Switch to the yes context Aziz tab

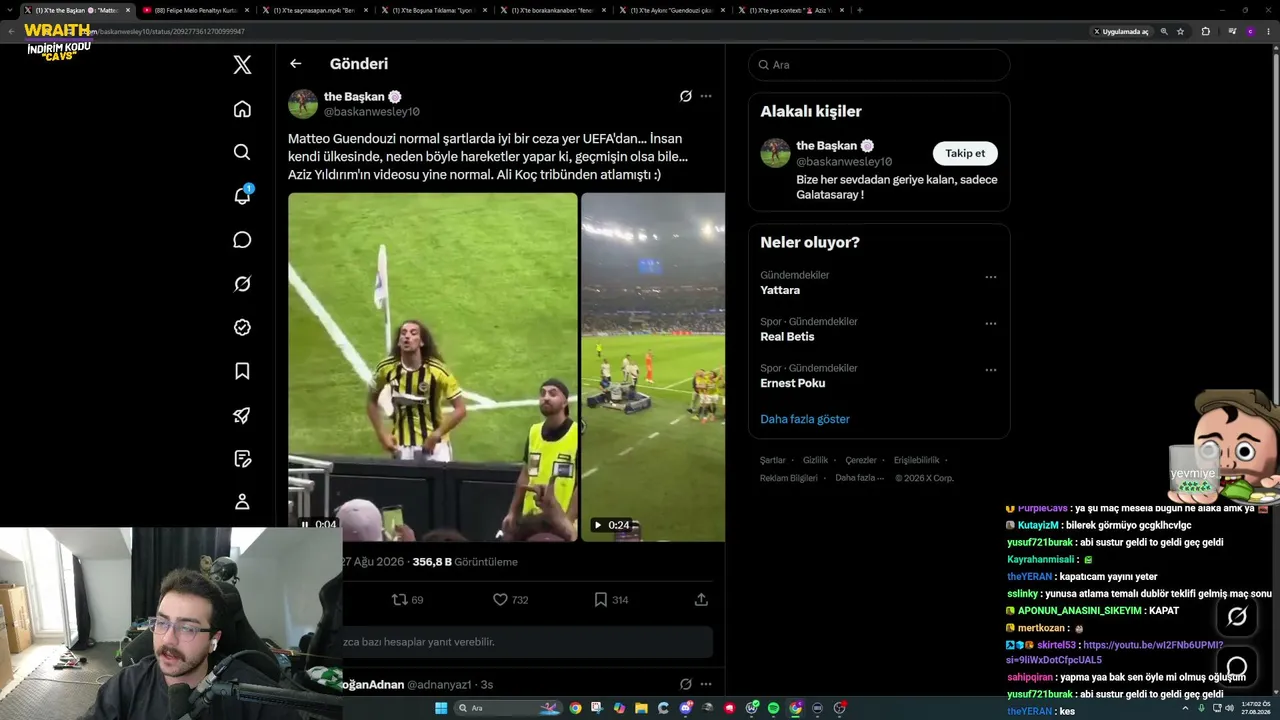point(790,10)
